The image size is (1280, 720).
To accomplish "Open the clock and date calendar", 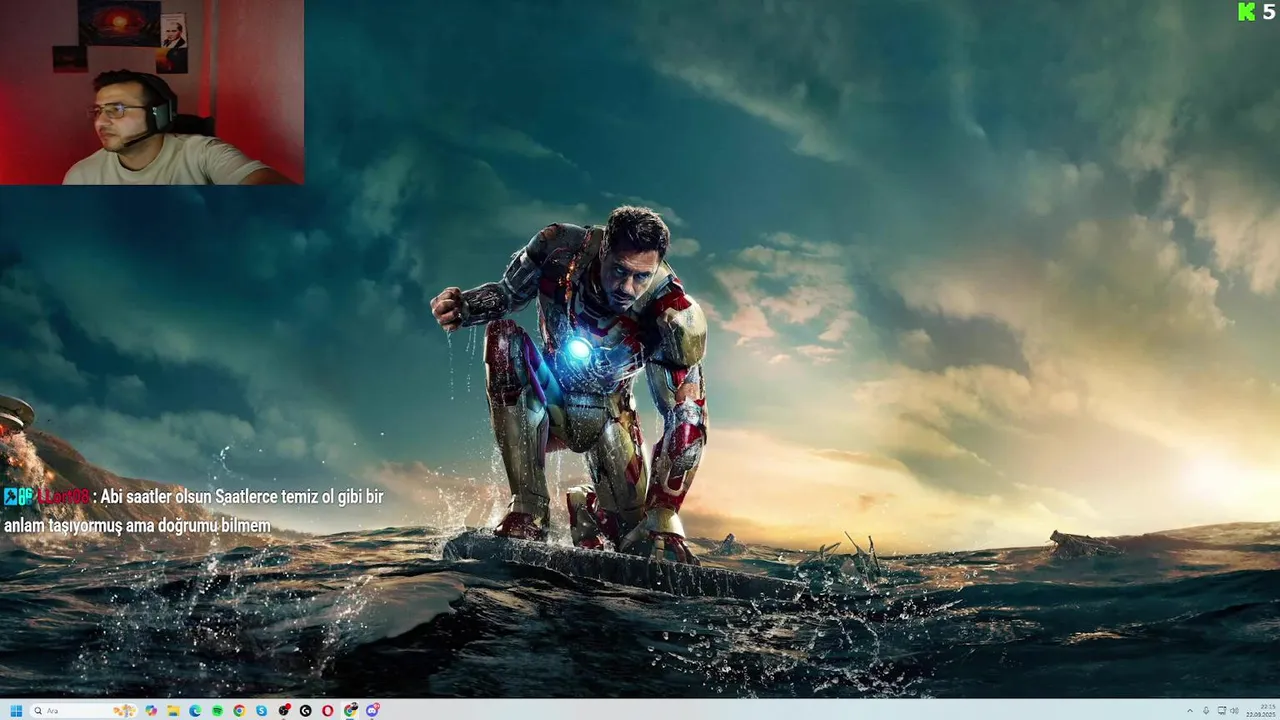I will (1260, 711).
